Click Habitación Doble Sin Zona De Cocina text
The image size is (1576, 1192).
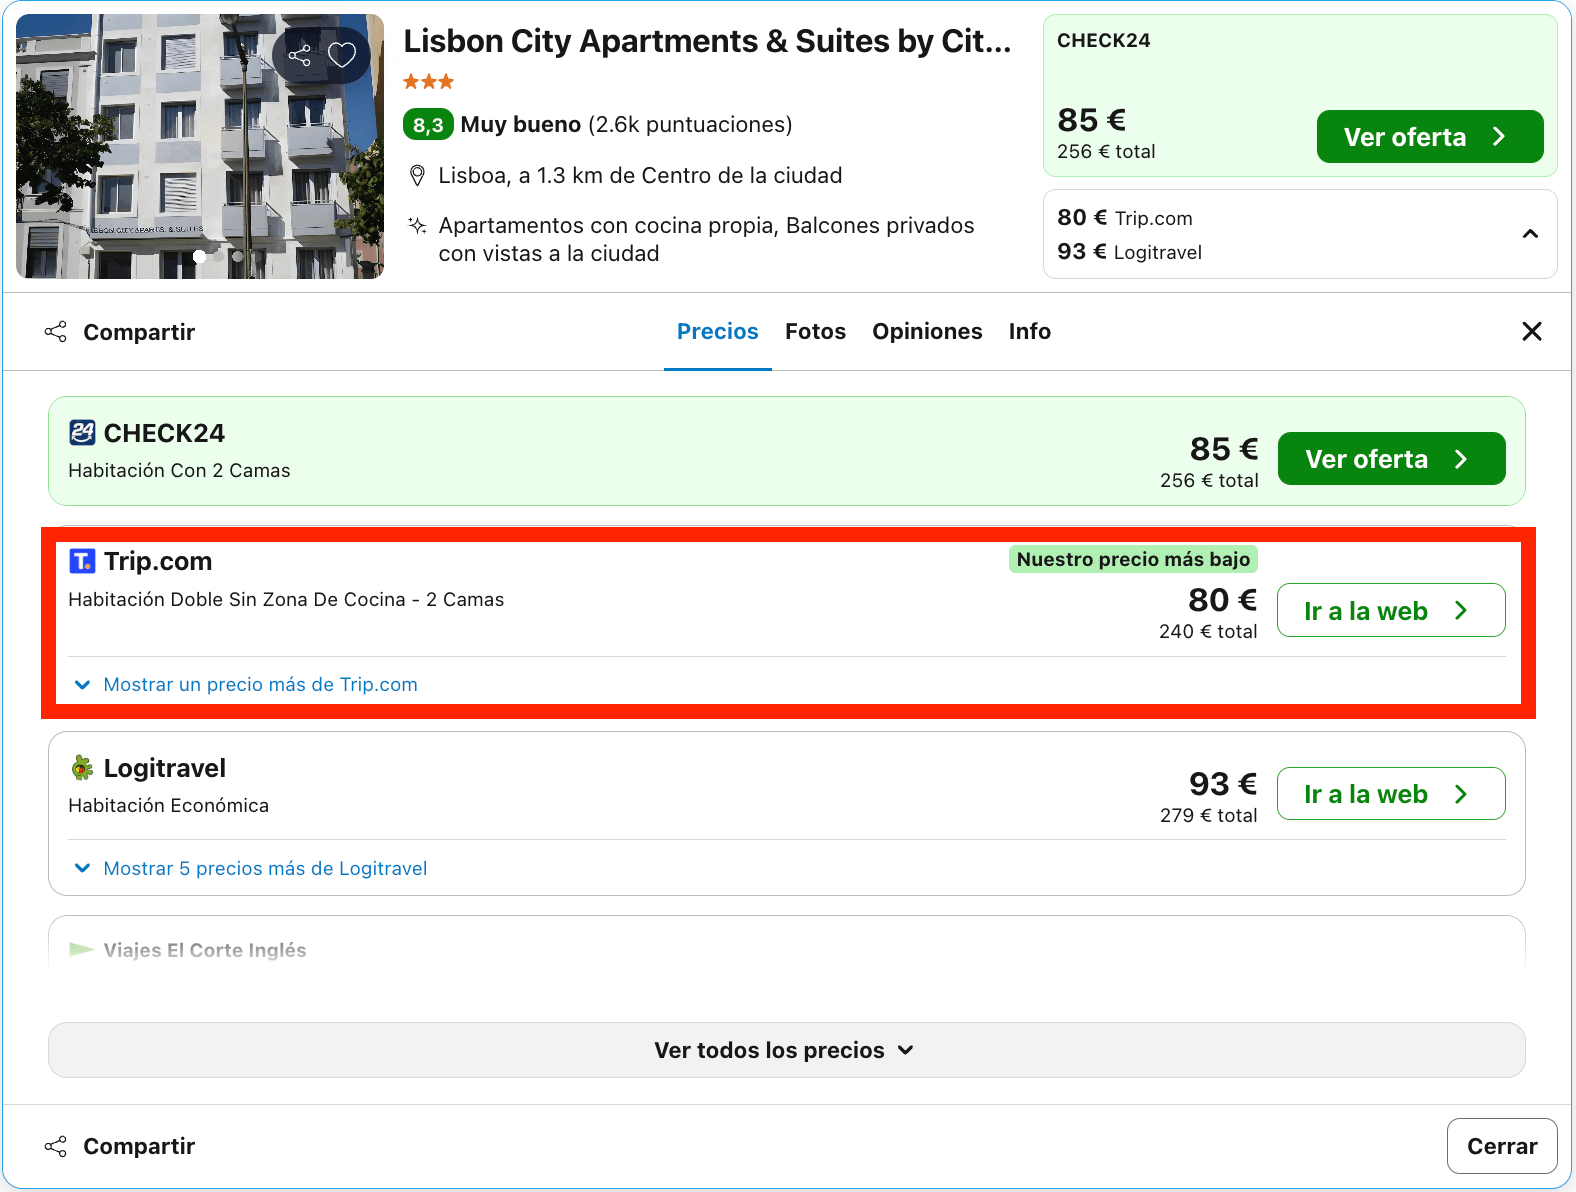286,600
